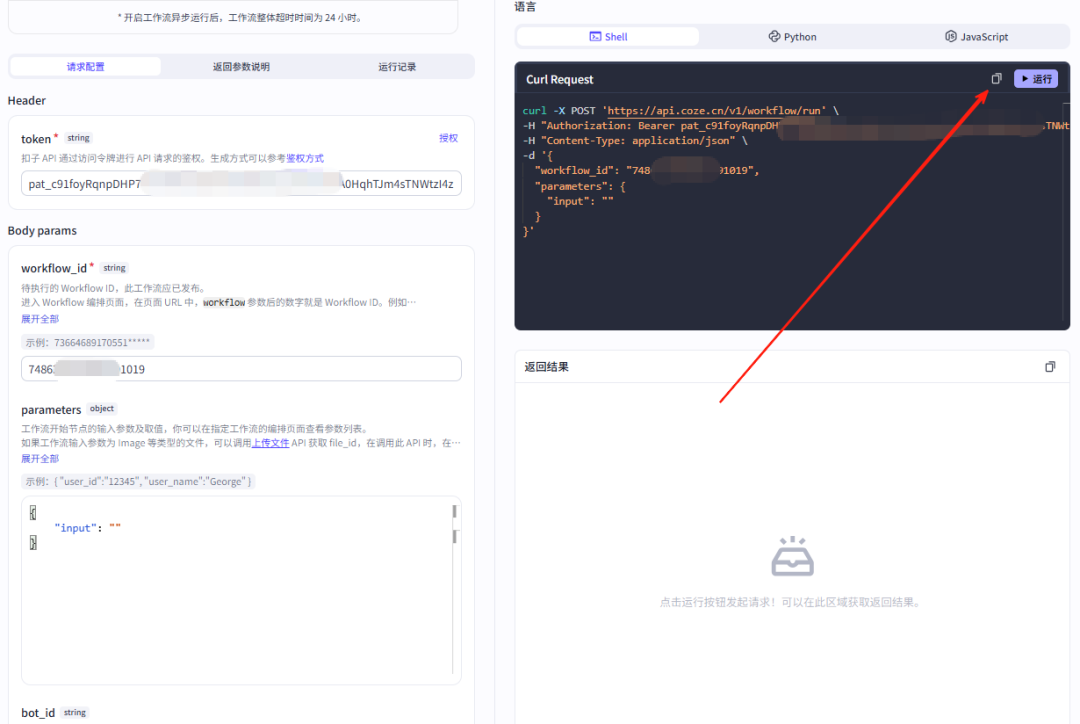The width and height of the screenshot is (1080, 724).
Task: Switch to the Python language tab
Action: click(792, 37)
